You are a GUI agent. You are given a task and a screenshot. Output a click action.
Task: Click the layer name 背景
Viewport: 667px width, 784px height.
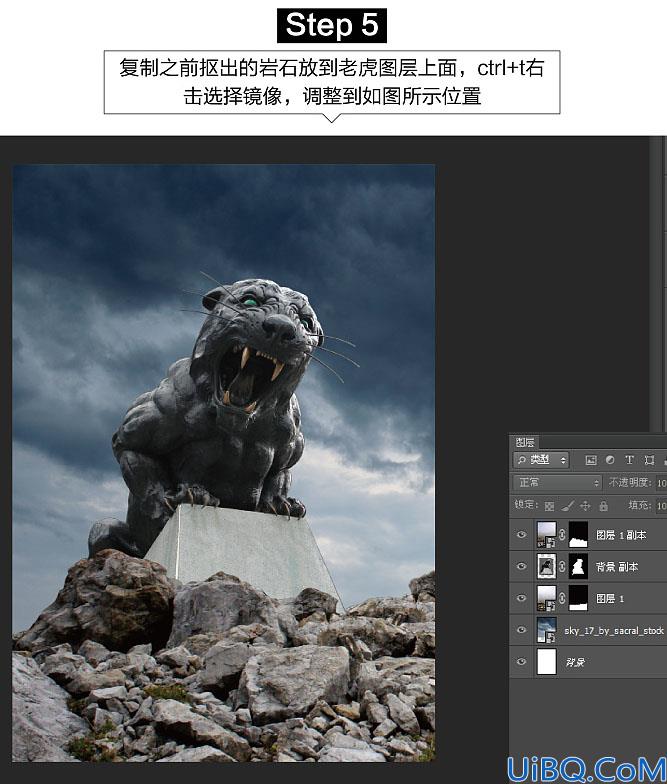pos(575,662)
